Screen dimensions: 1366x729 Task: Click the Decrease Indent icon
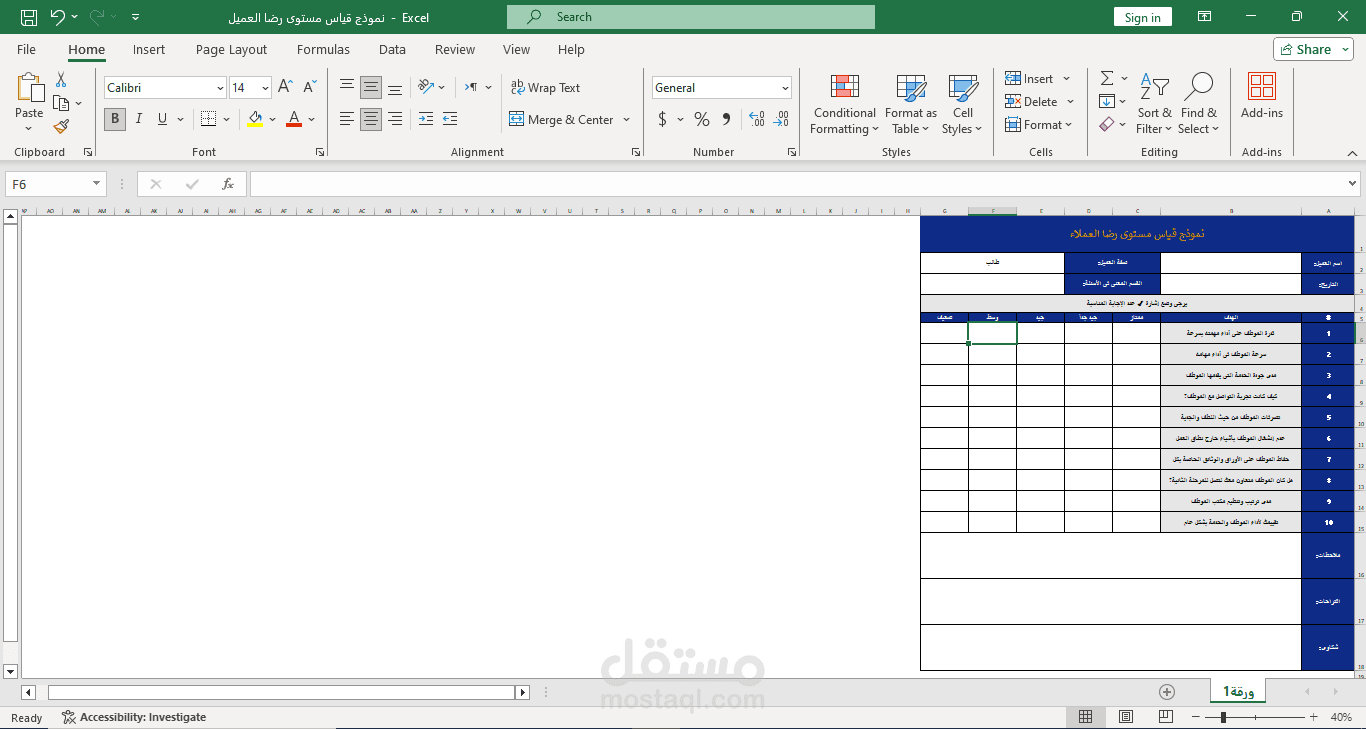pos(426,119)
